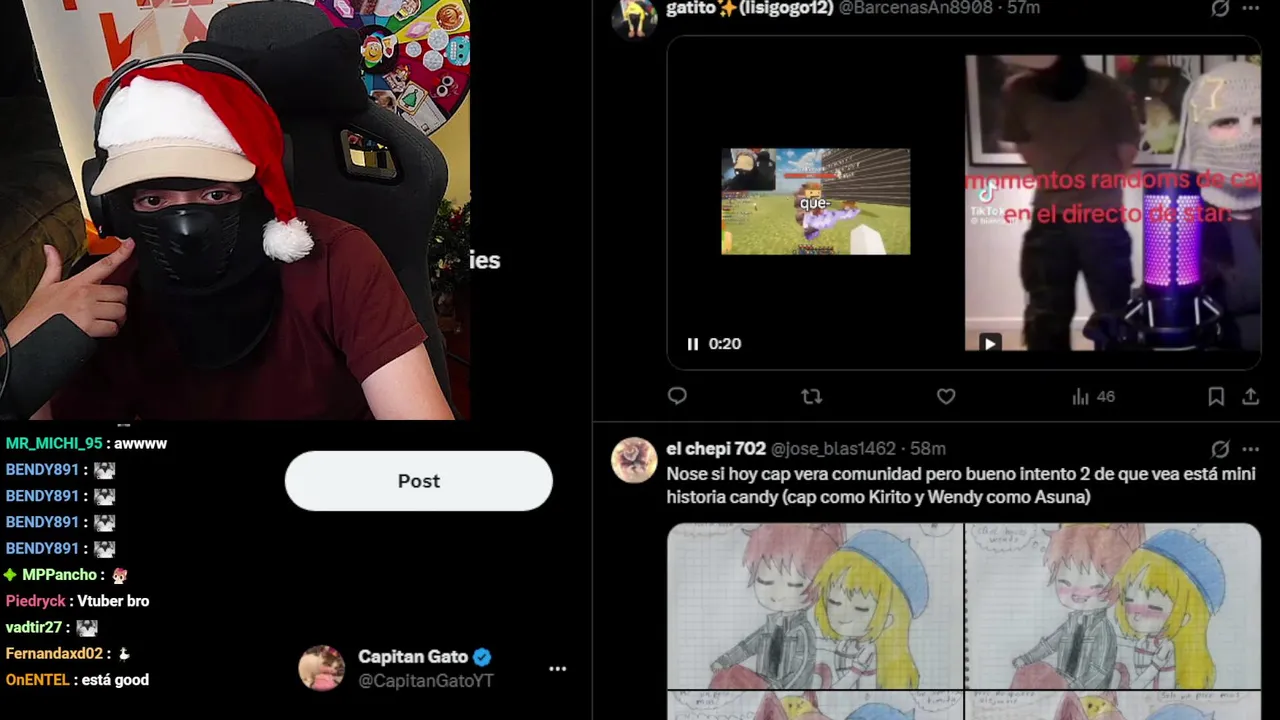Open el chepi 702 username link
The width and height of the screenshot is (1280, 720).
[718, 449]
